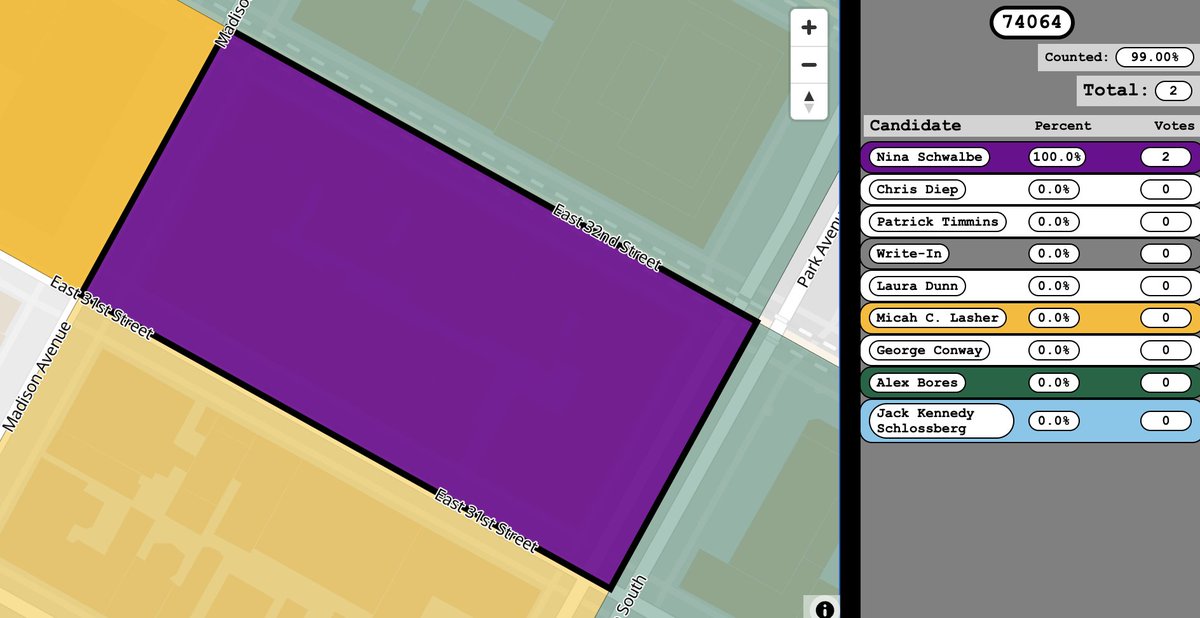Click the Total votes value 2
This screenshot has width=1200, height=618.
tap(1173, 90)
